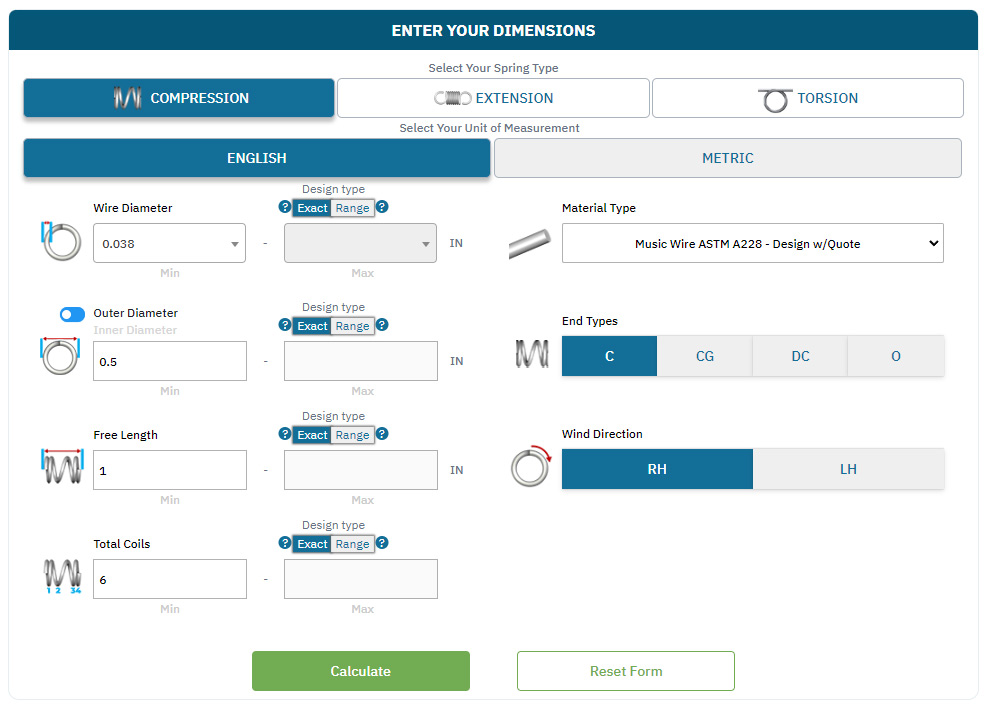Click the Reset Form button
This screenshot has width=989, height=711.
coord(625,671)
